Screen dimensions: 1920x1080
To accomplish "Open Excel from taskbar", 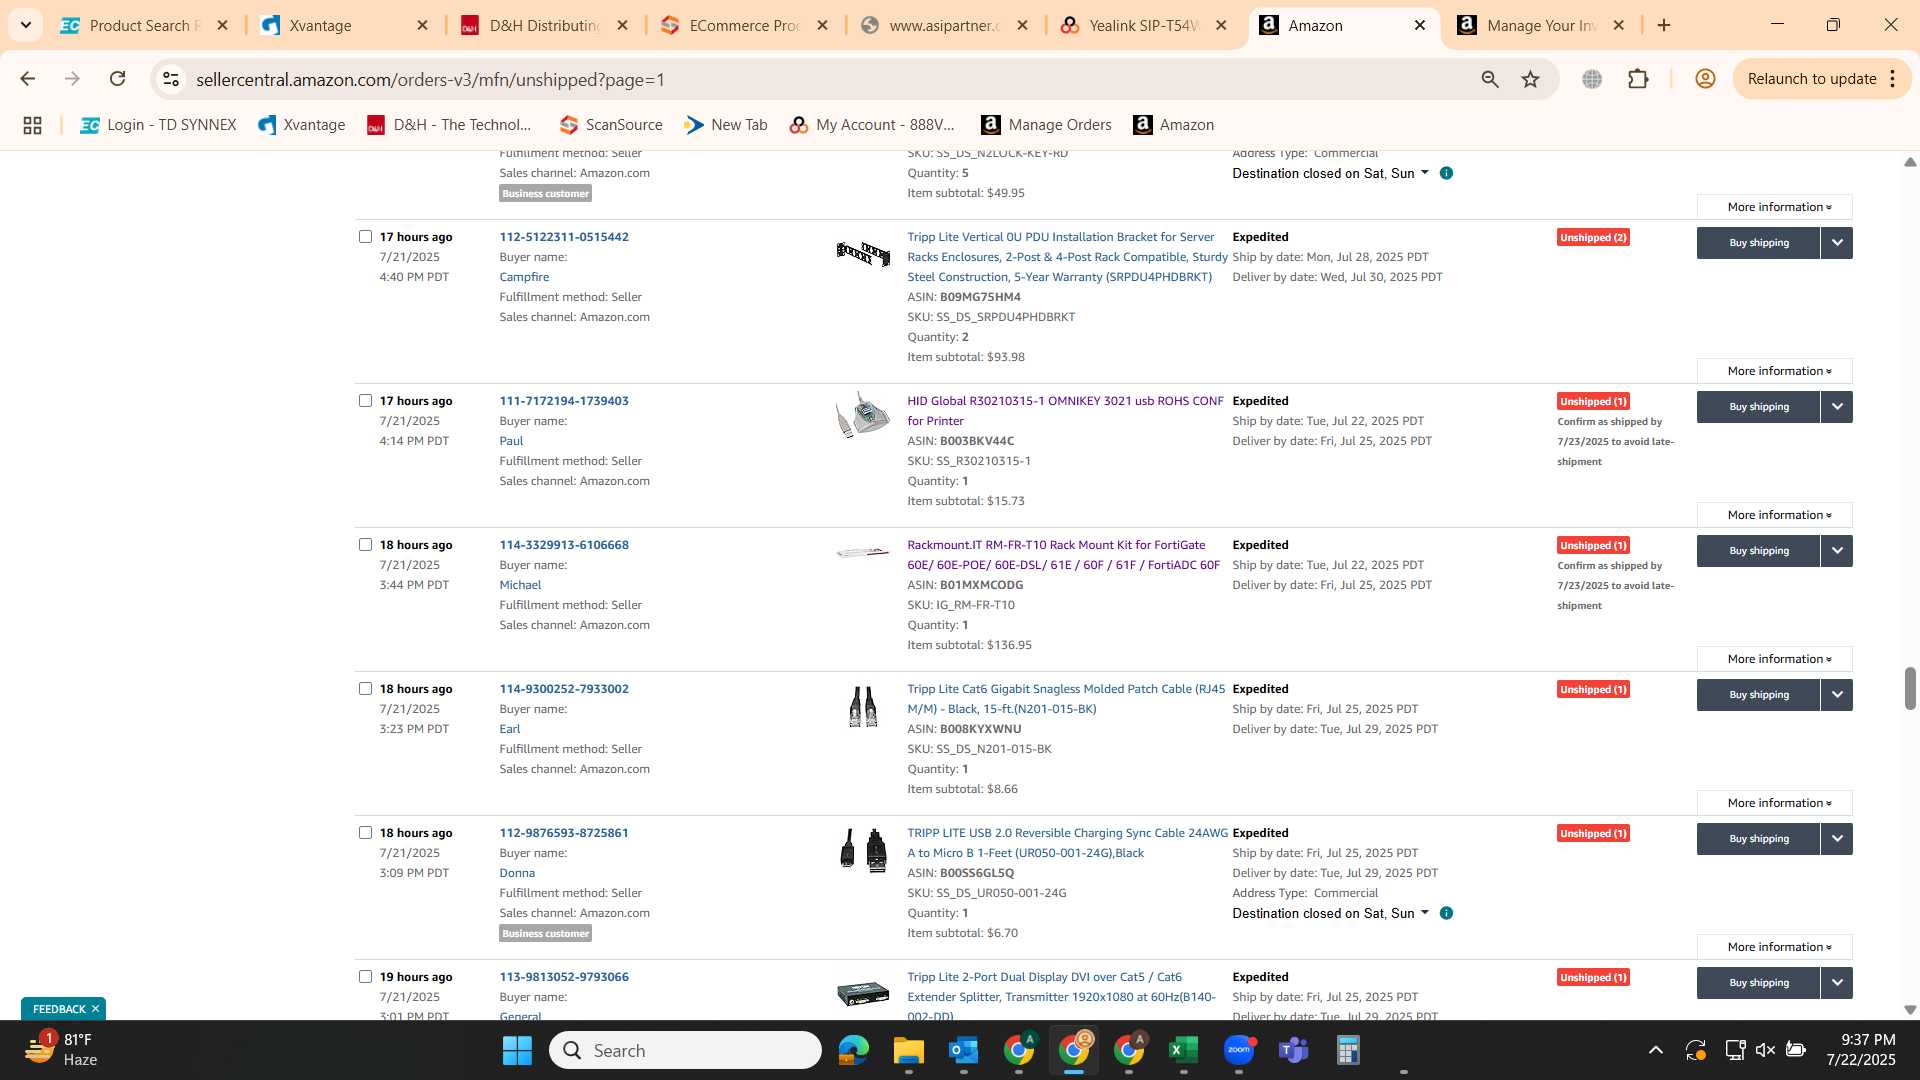I will tap(1183, 1050).
